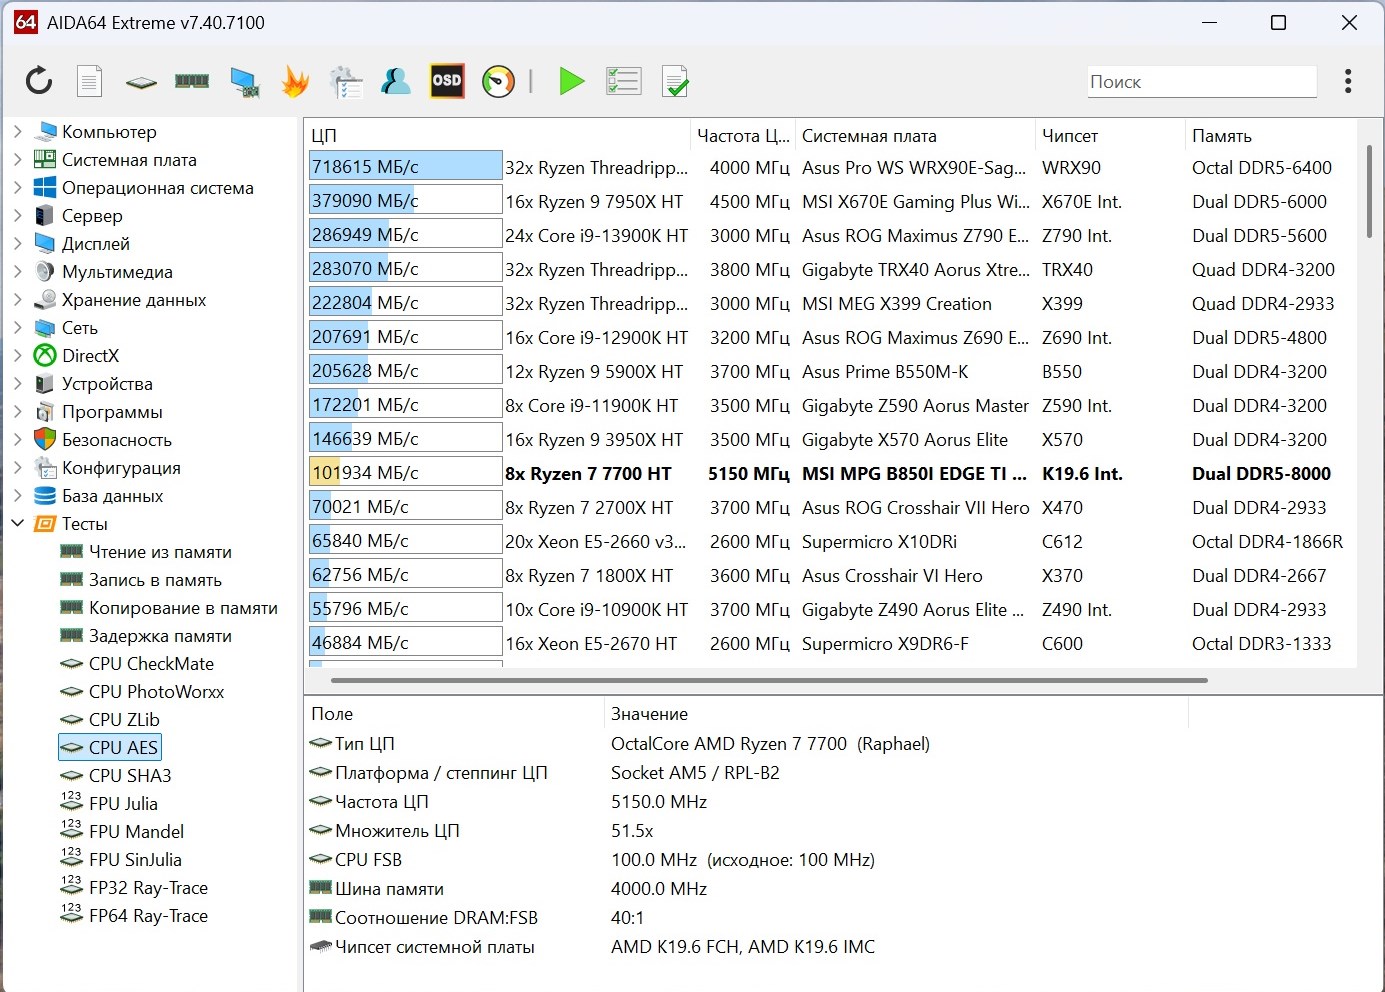
Task: Click the green Start benchmark arrow
Action: point(571,81)
